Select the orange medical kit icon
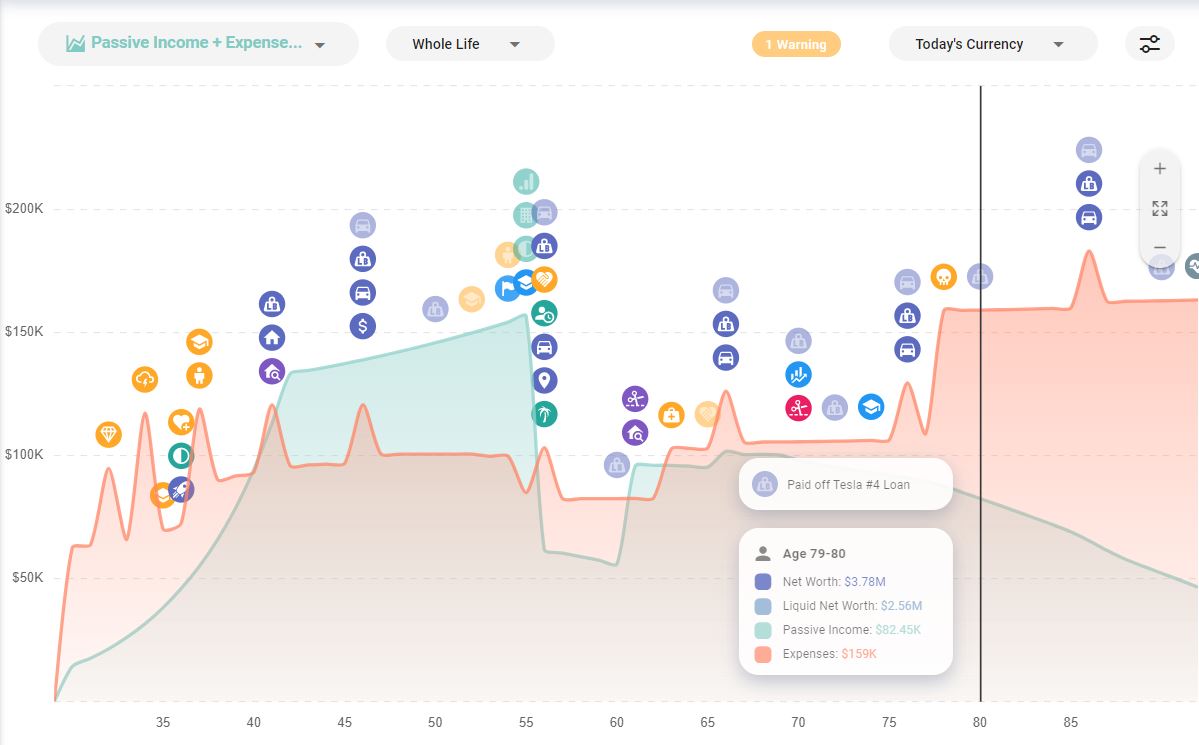1199x745 pixels. tap(671, 414)
